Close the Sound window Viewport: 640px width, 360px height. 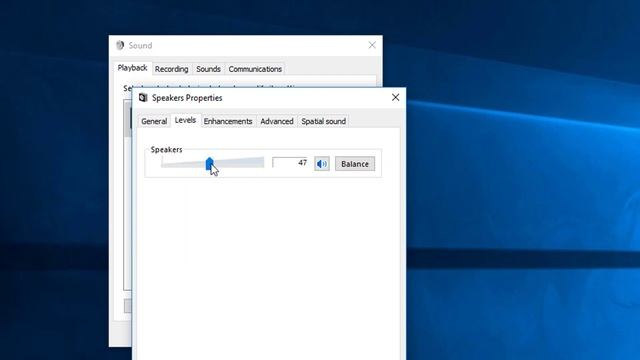pos(372,45)
